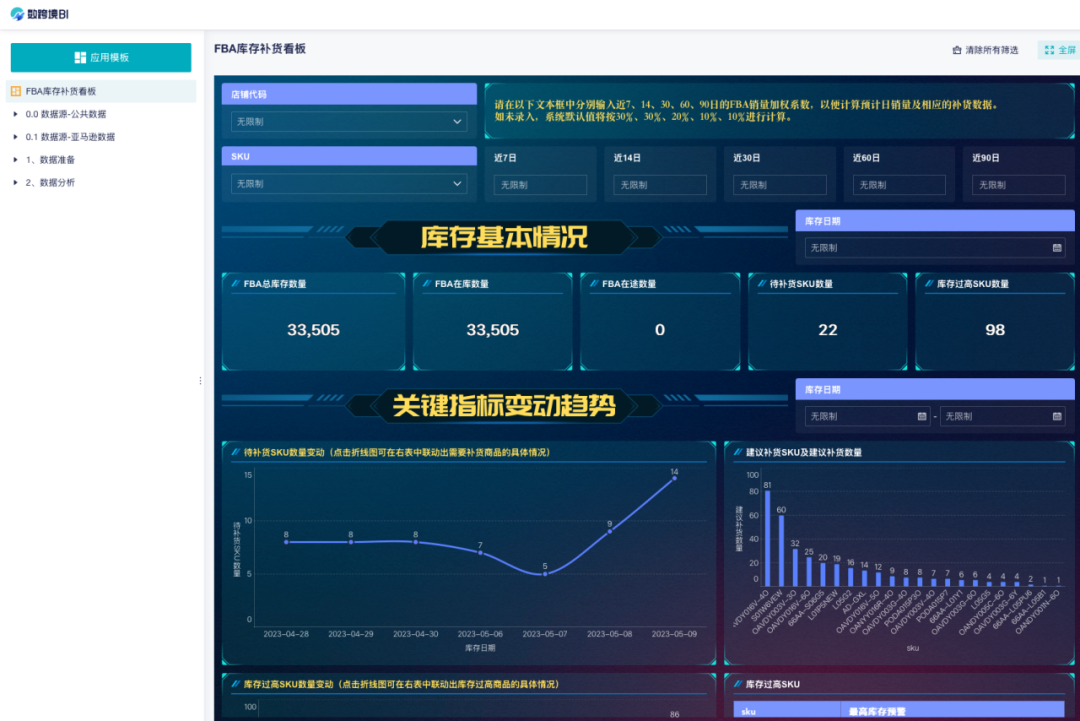Click the FBA库存补货看板 page title

coord(260,49)
